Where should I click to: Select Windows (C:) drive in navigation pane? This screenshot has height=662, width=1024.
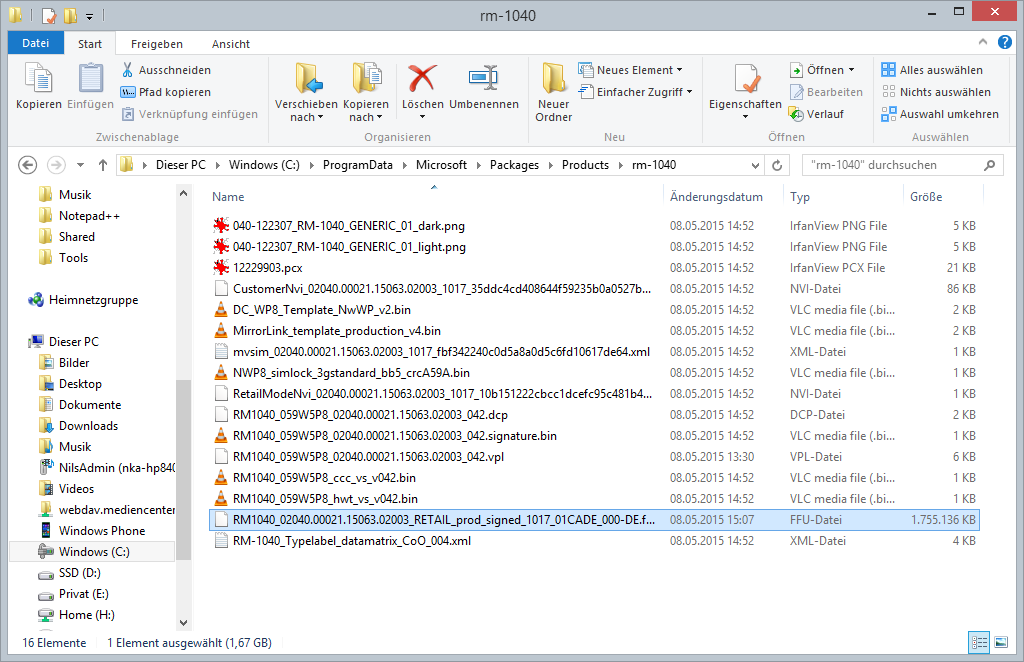click(93, 552)
